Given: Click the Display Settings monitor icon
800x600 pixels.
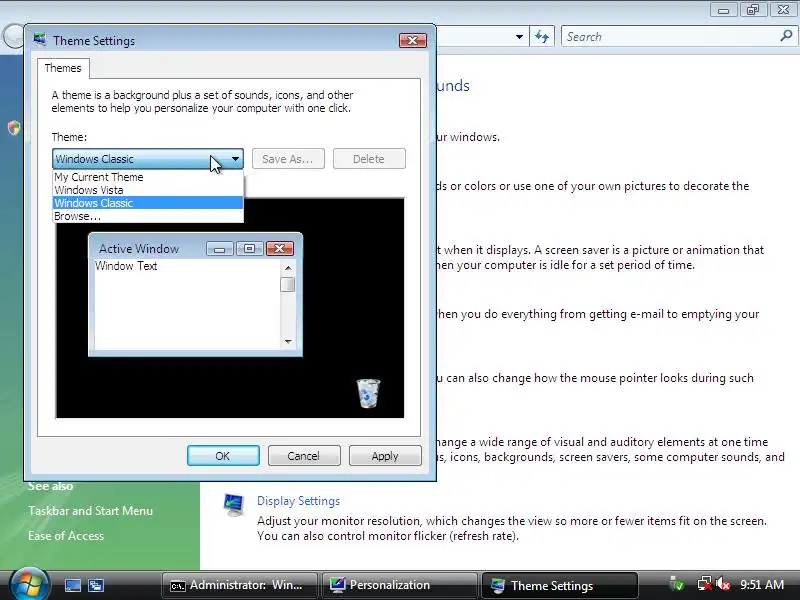Looking at the screenshot, I should [234, 505].
